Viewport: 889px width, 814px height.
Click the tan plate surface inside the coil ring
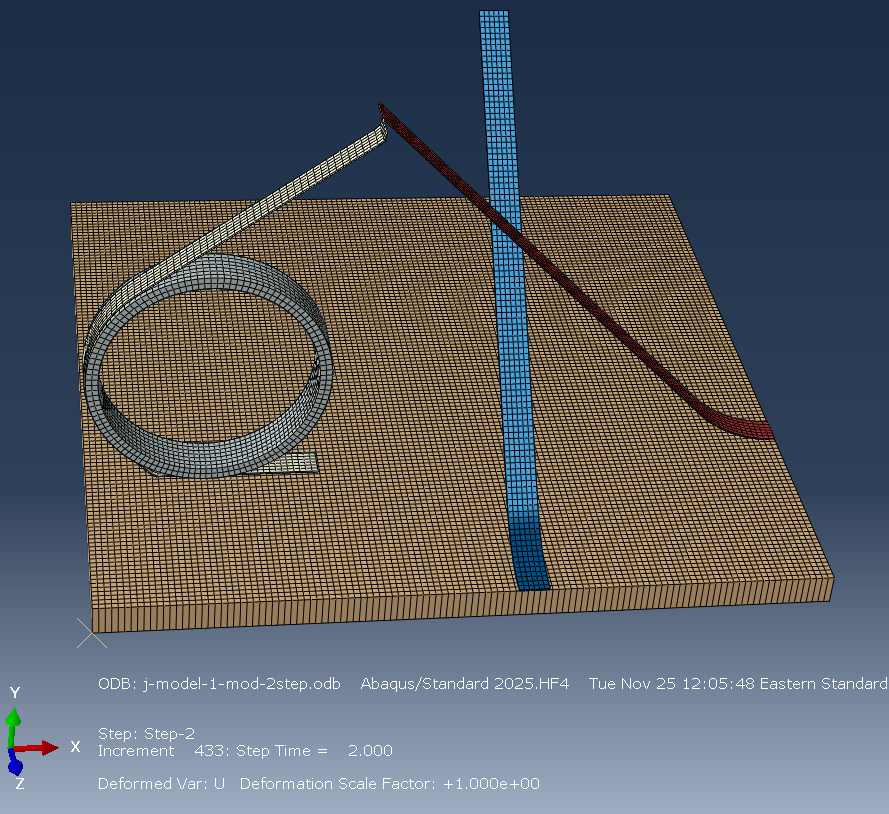tap(210, 370)
